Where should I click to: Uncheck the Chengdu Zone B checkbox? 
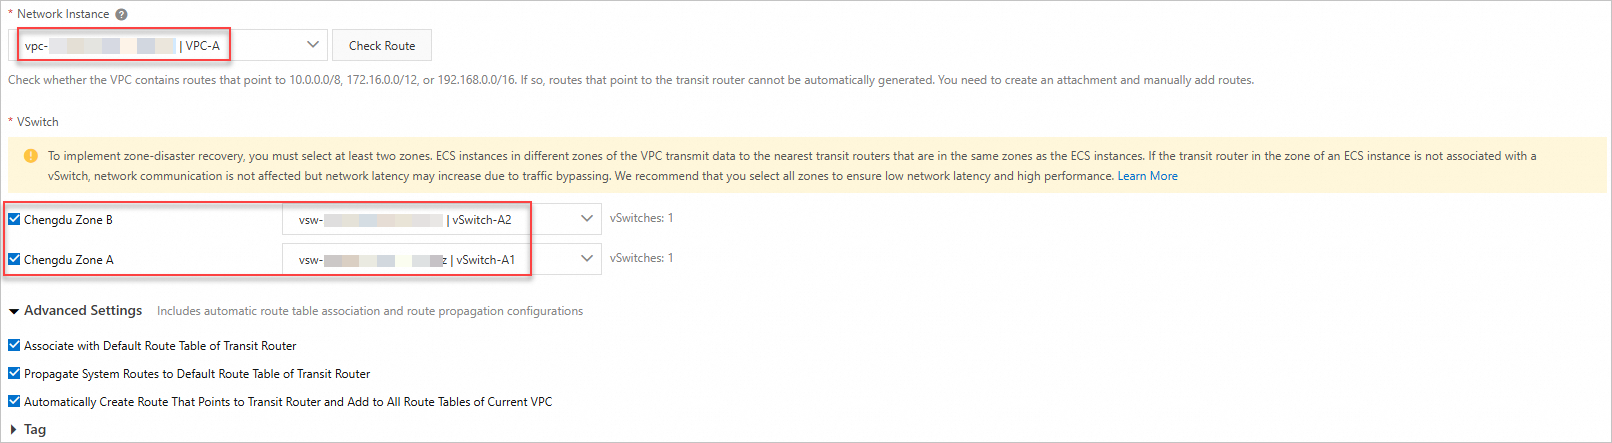(14, 219)
